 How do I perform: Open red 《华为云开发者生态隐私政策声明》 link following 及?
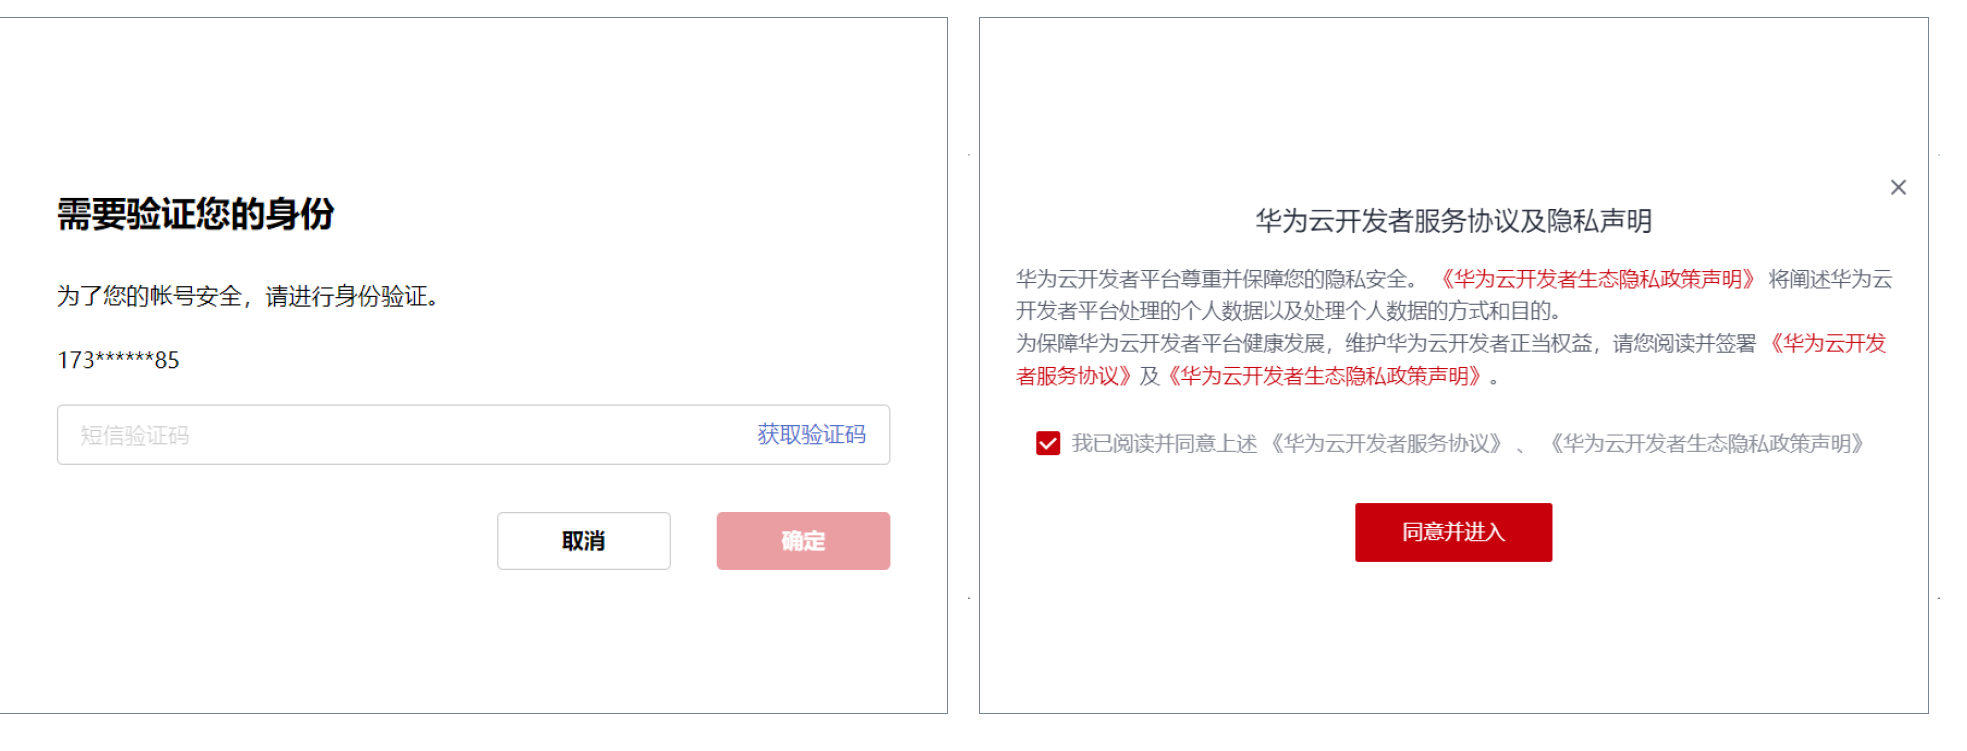[1324, 376]
